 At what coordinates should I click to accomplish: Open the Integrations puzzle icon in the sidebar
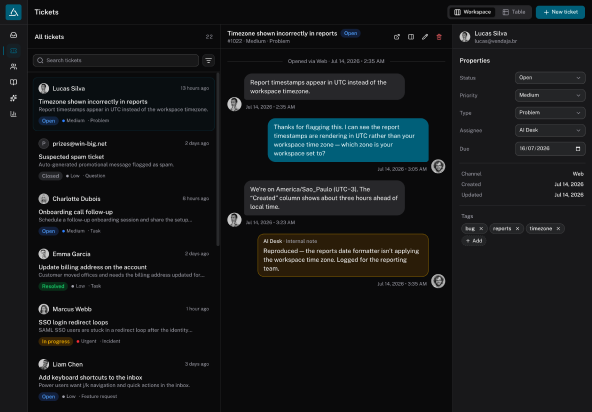point(14,98)
